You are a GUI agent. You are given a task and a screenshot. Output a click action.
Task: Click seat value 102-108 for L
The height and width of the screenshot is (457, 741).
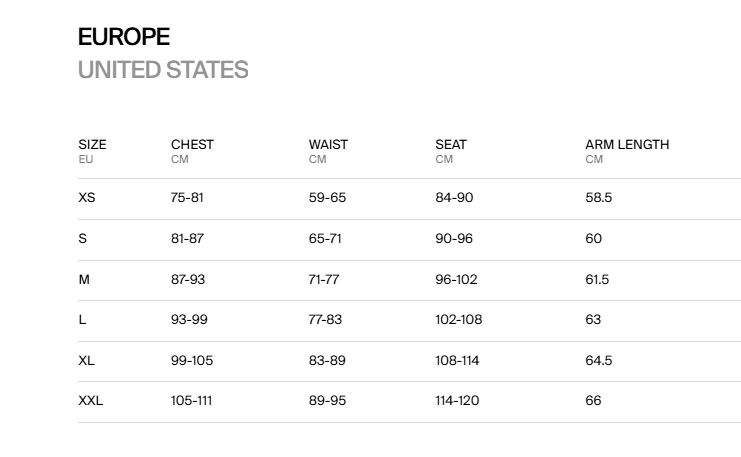(x=459, y=320)
